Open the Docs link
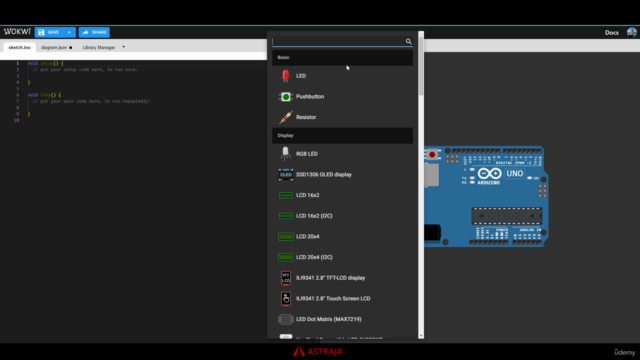 611,33
